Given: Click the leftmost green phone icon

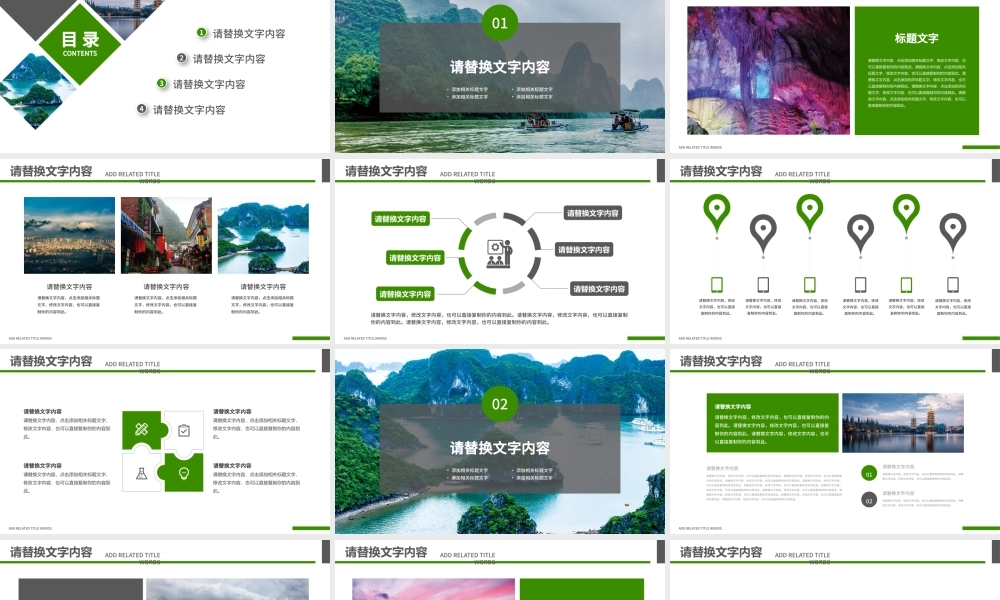Looking at the screenshot, I should point(716,284).
